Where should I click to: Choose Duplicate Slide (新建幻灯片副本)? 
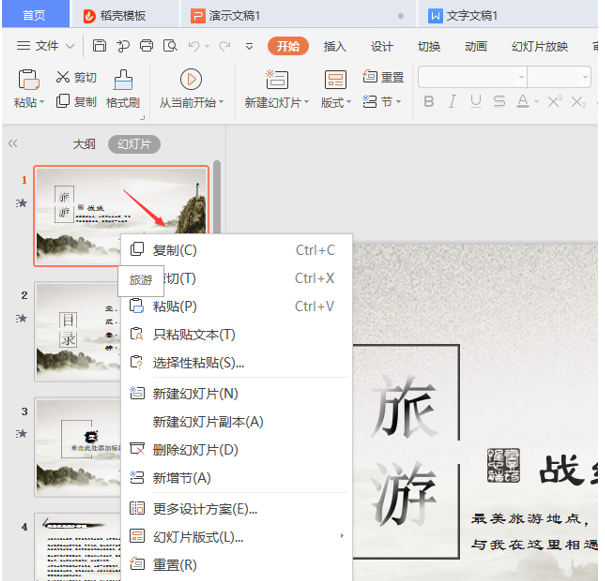236,422
